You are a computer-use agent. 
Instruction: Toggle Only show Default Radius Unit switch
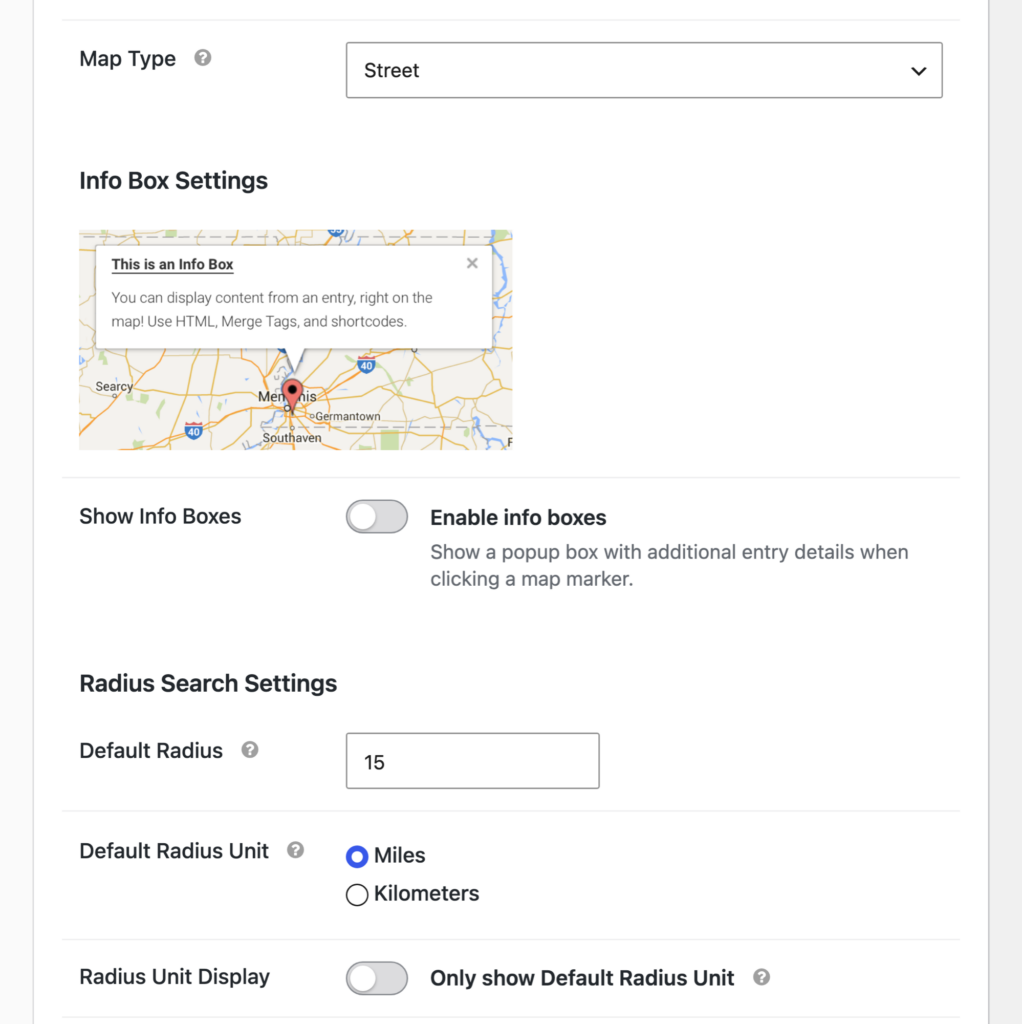pos(377,978)
